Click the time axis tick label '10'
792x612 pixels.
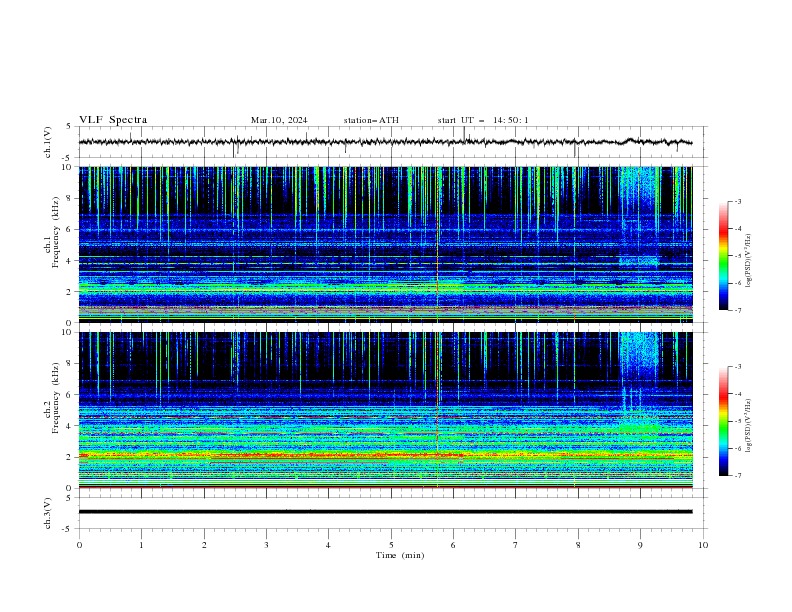click(x=703, y=545)
